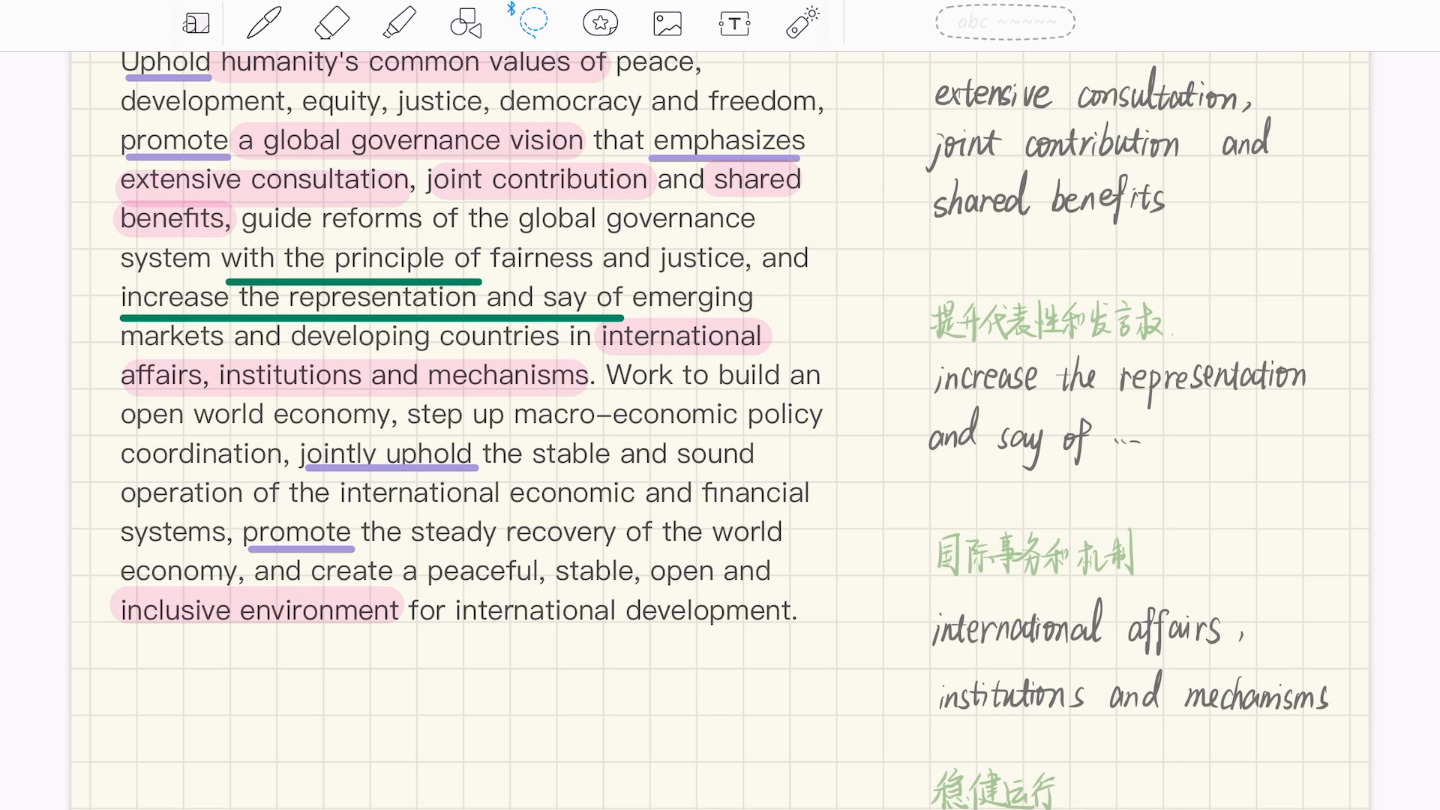Click the underlined phrase "jointly uphold"
This screenshot has width=1440, height=810.
[x=387, y=454]
